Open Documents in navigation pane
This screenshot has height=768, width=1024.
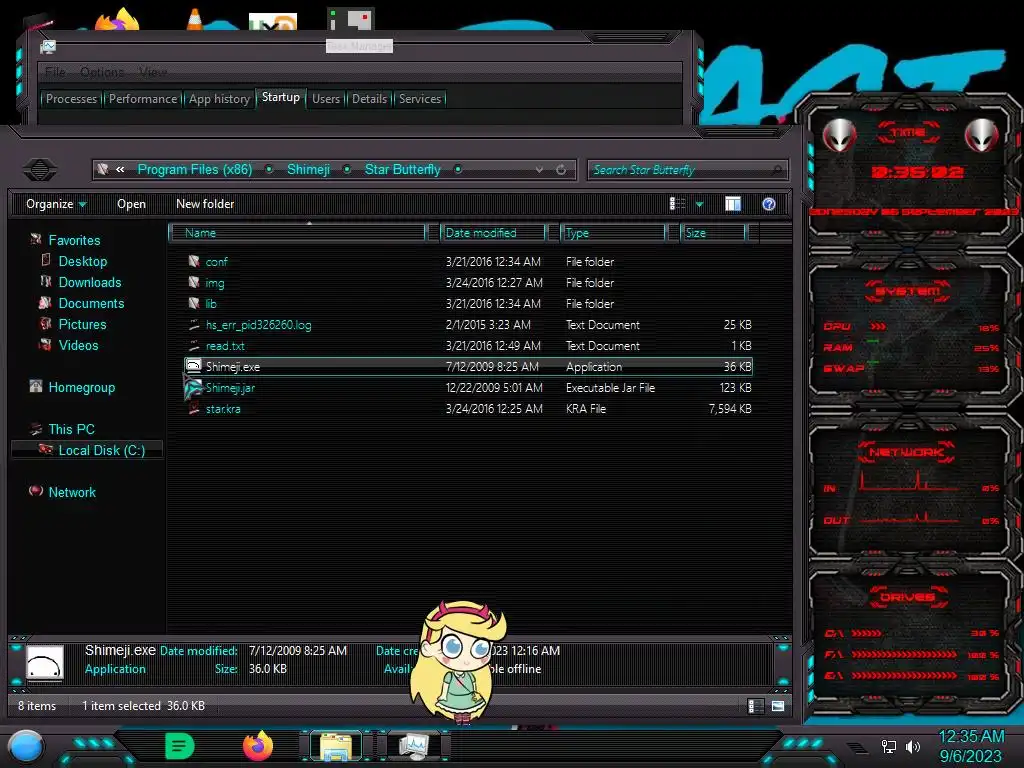[91, 303]
